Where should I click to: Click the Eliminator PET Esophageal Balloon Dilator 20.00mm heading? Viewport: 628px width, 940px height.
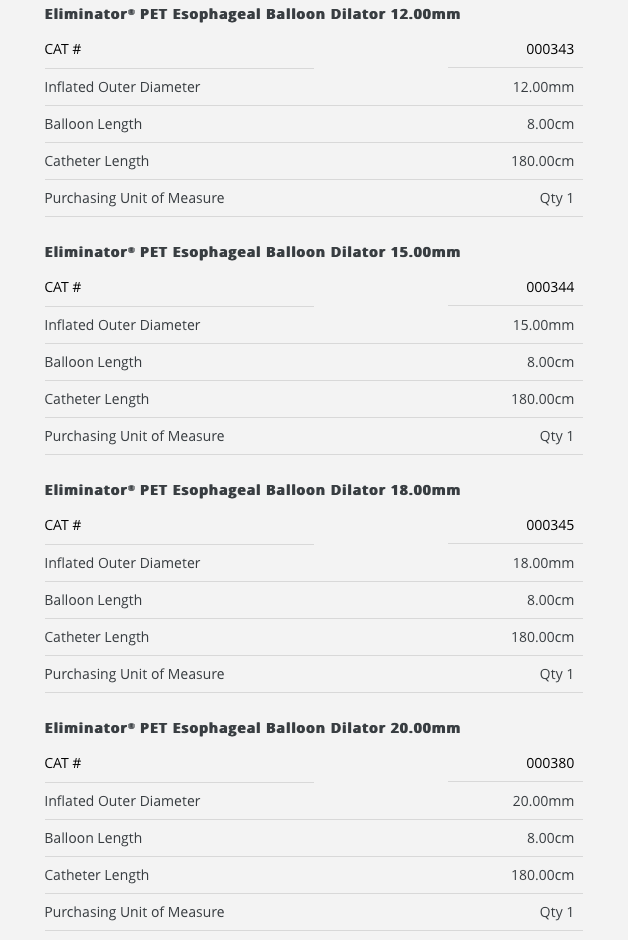(x=252, y=728)
